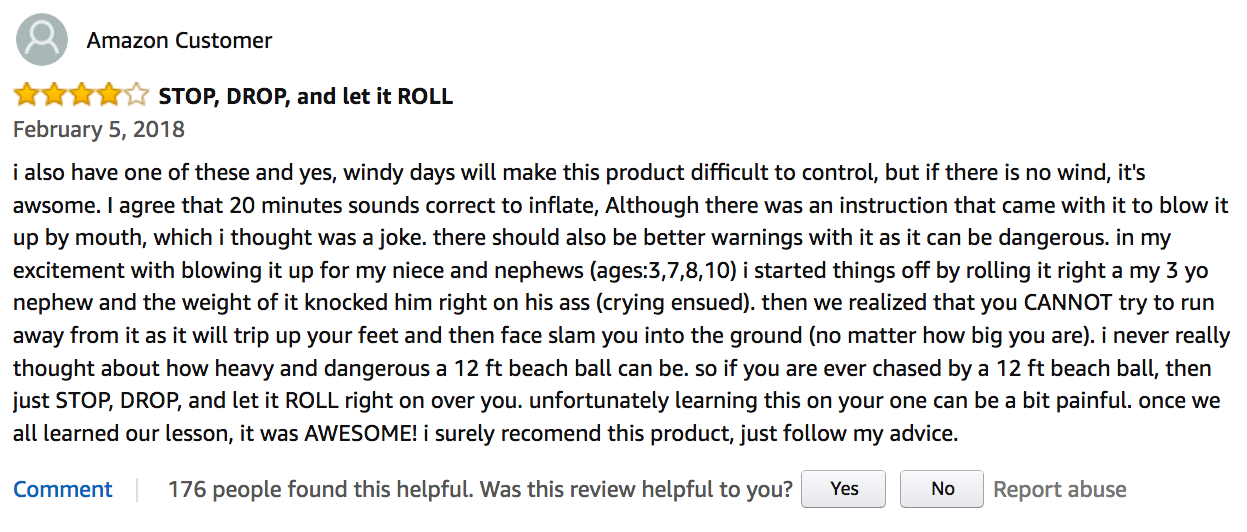Click the reviewer's gray profile avatar icon
The width and height of the screenshot is (1247, 532).
(x=42, y=40)
